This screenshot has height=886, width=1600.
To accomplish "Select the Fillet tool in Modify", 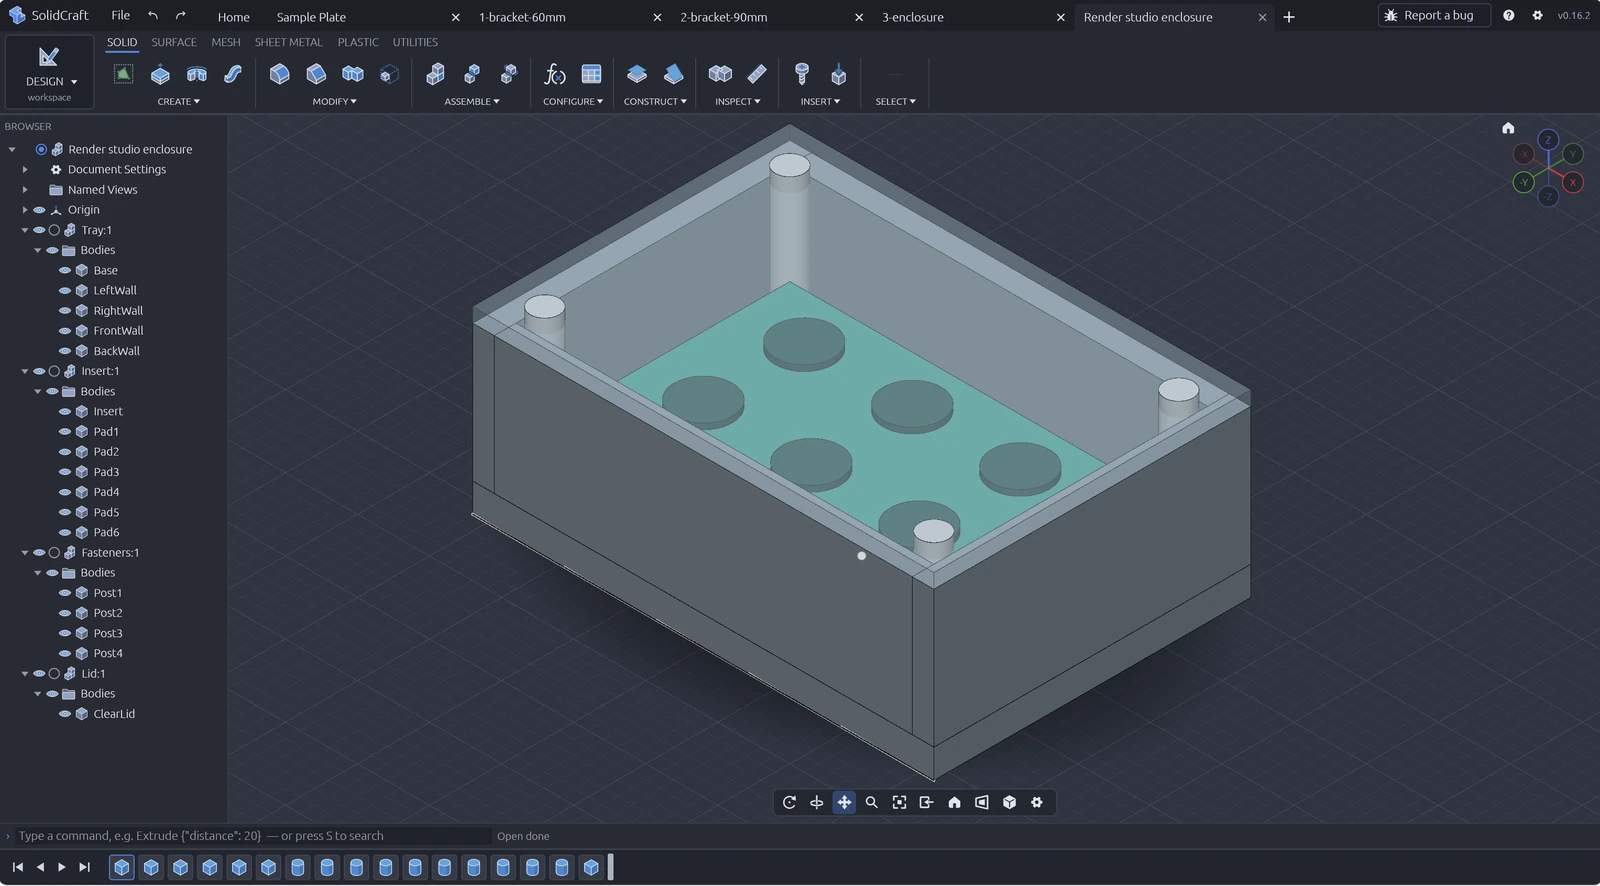I will pyautogui.click(x=280, y=74).
